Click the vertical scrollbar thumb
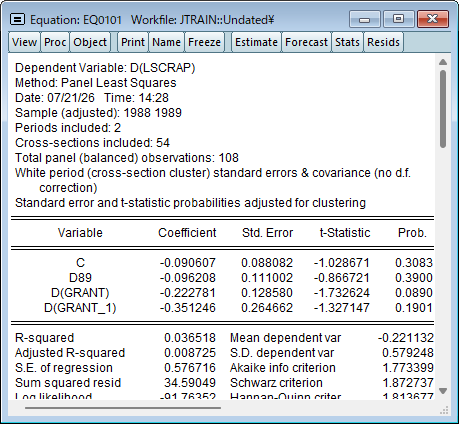The image size is (459, 424). pyautogui.click(x=443, y=109)
